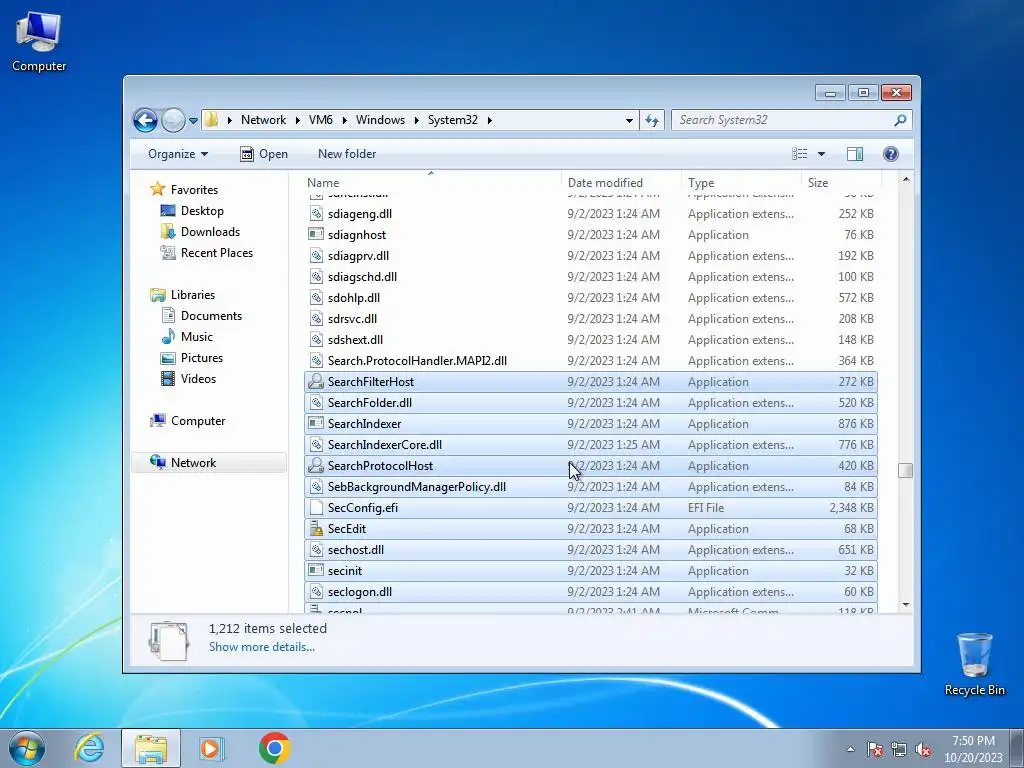Select Favorites in the navigation pane
1024x768 pixels.
194,190
